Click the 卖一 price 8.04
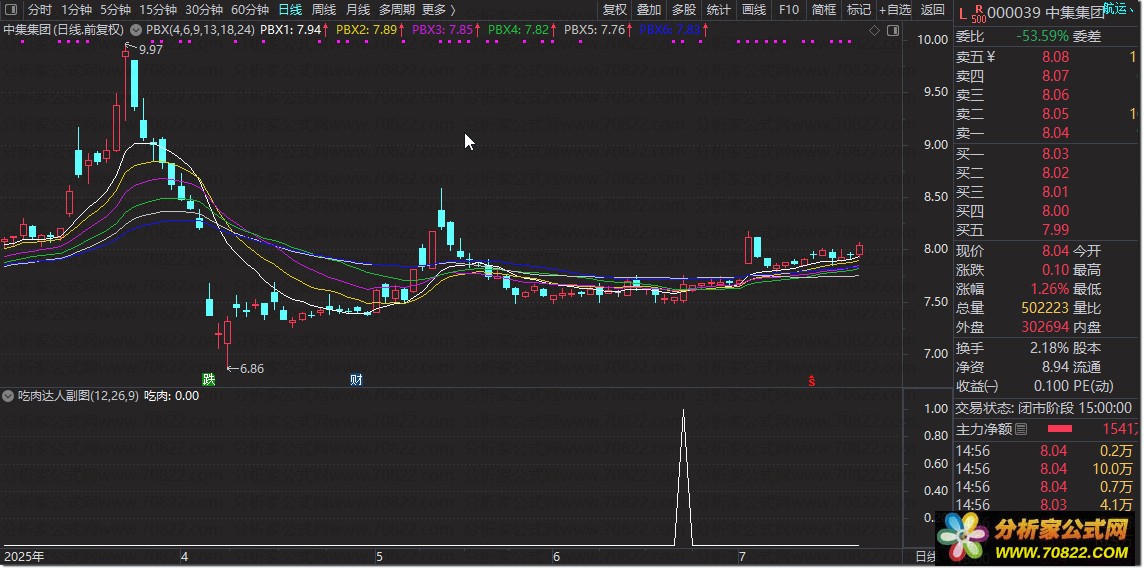This screenshot has height=569, width=1145. (1054, 133)
